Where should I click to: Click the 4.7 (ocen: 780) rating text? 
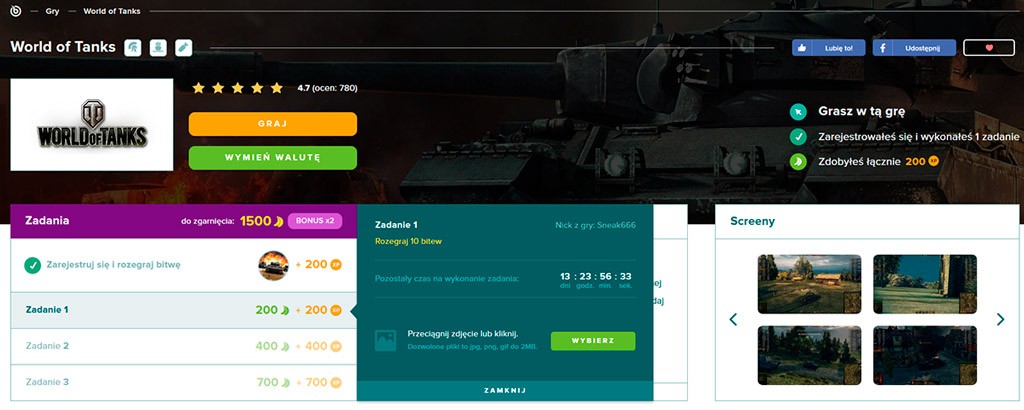(x=327, y=88)
